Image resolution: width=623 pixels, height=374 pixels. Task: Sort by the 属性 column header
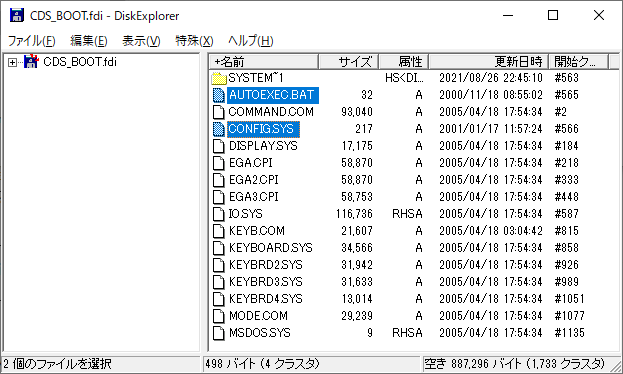[404, 62]
